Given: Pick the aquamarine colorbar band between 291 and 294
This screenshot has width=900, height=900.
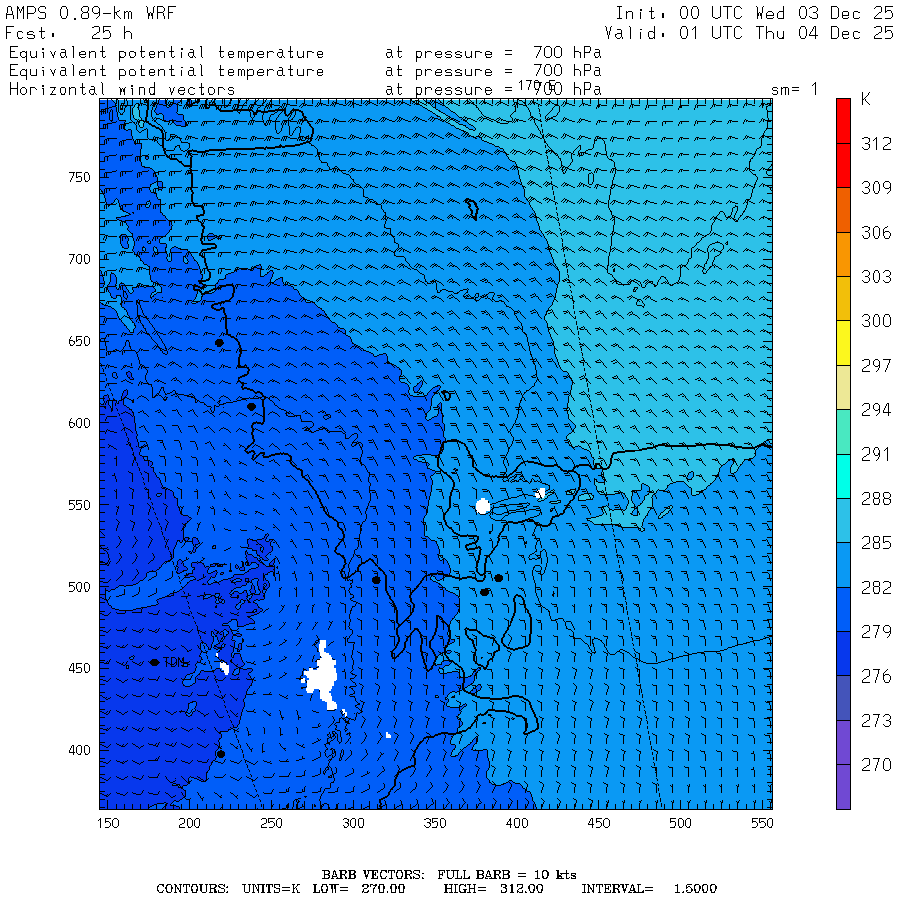Looking at the screenshot, I should (843, 432).
